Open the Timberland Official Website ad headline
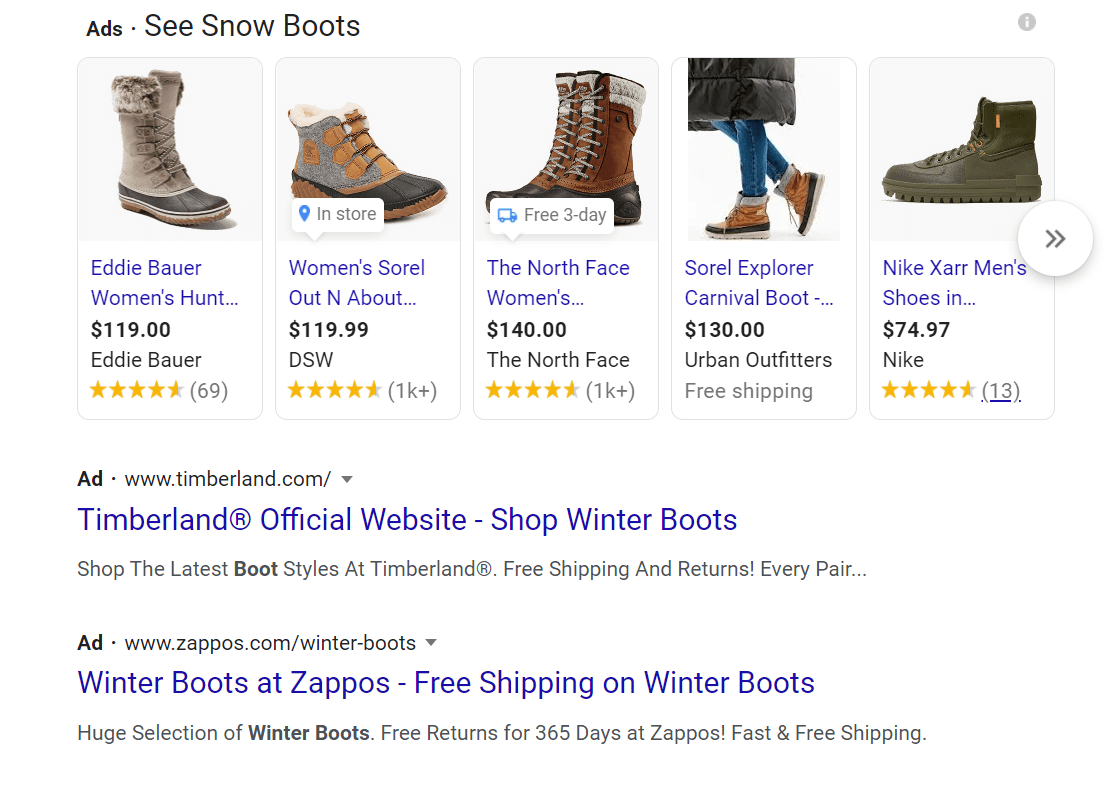 (407, 520)
